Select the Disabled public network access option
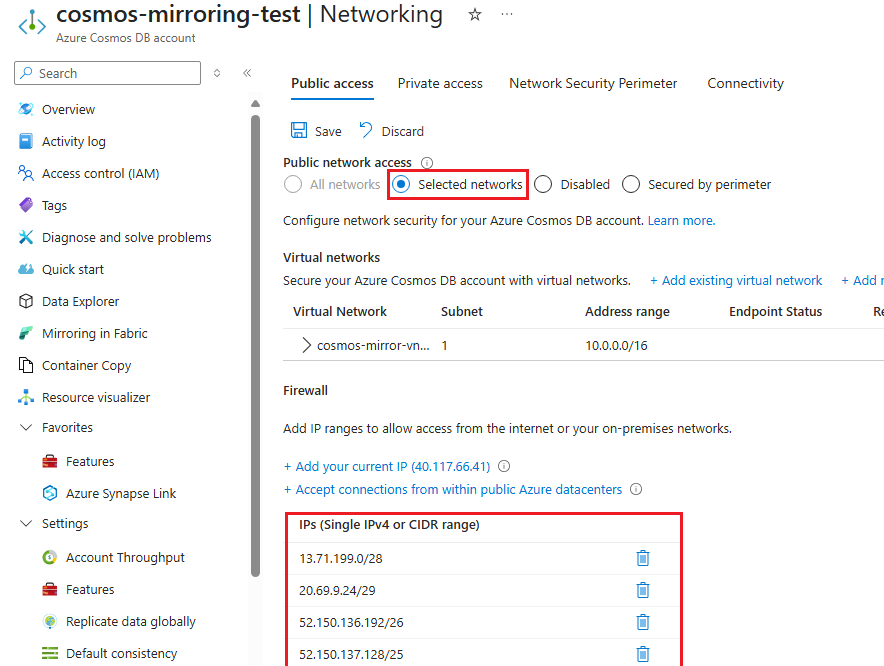884x666 pixels. (x=544, y=184)
